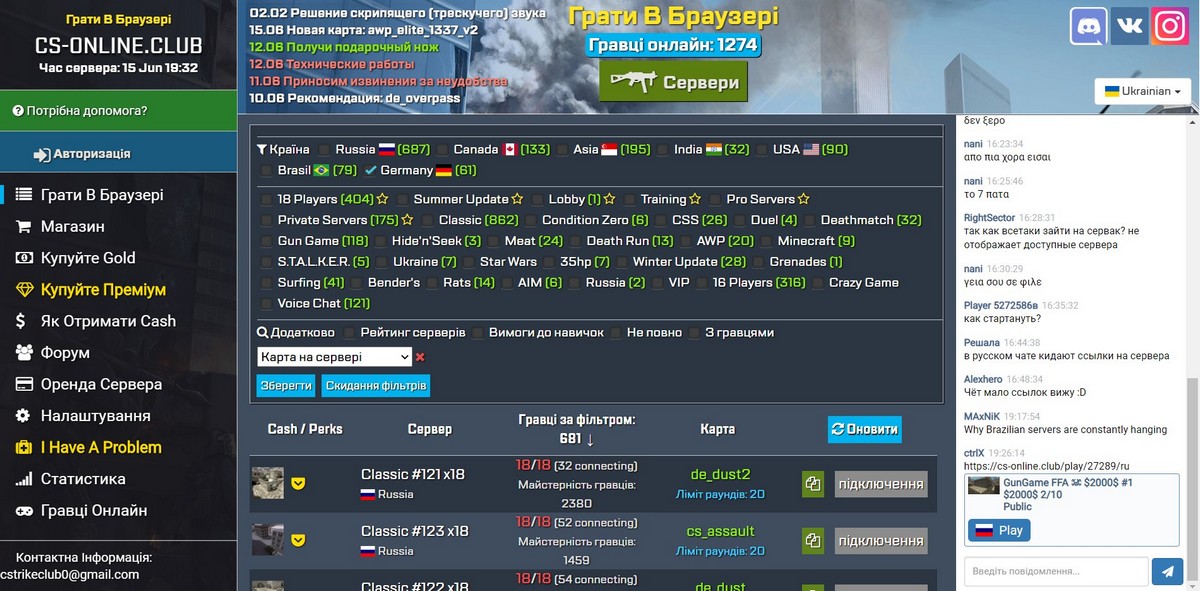Open the Instagram icon
Viewport: 1200px width, 591px height.
point(1172,26)
